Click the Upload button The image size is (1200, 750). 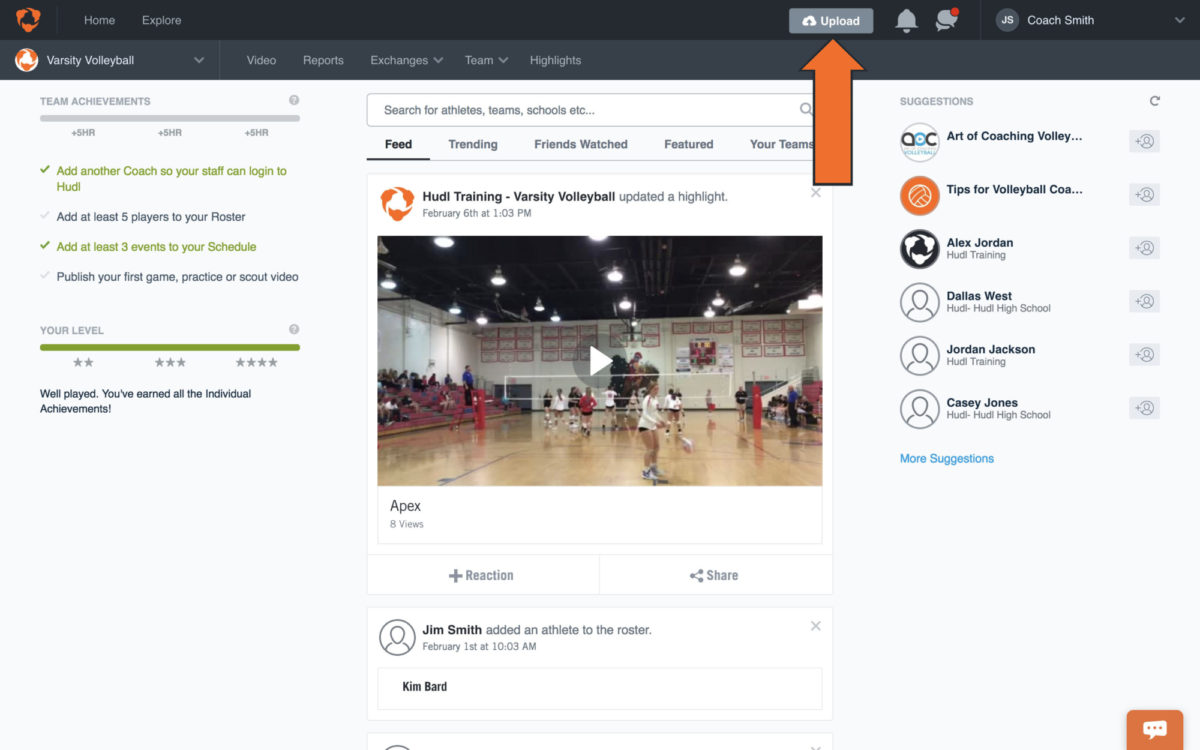(831, 20)
